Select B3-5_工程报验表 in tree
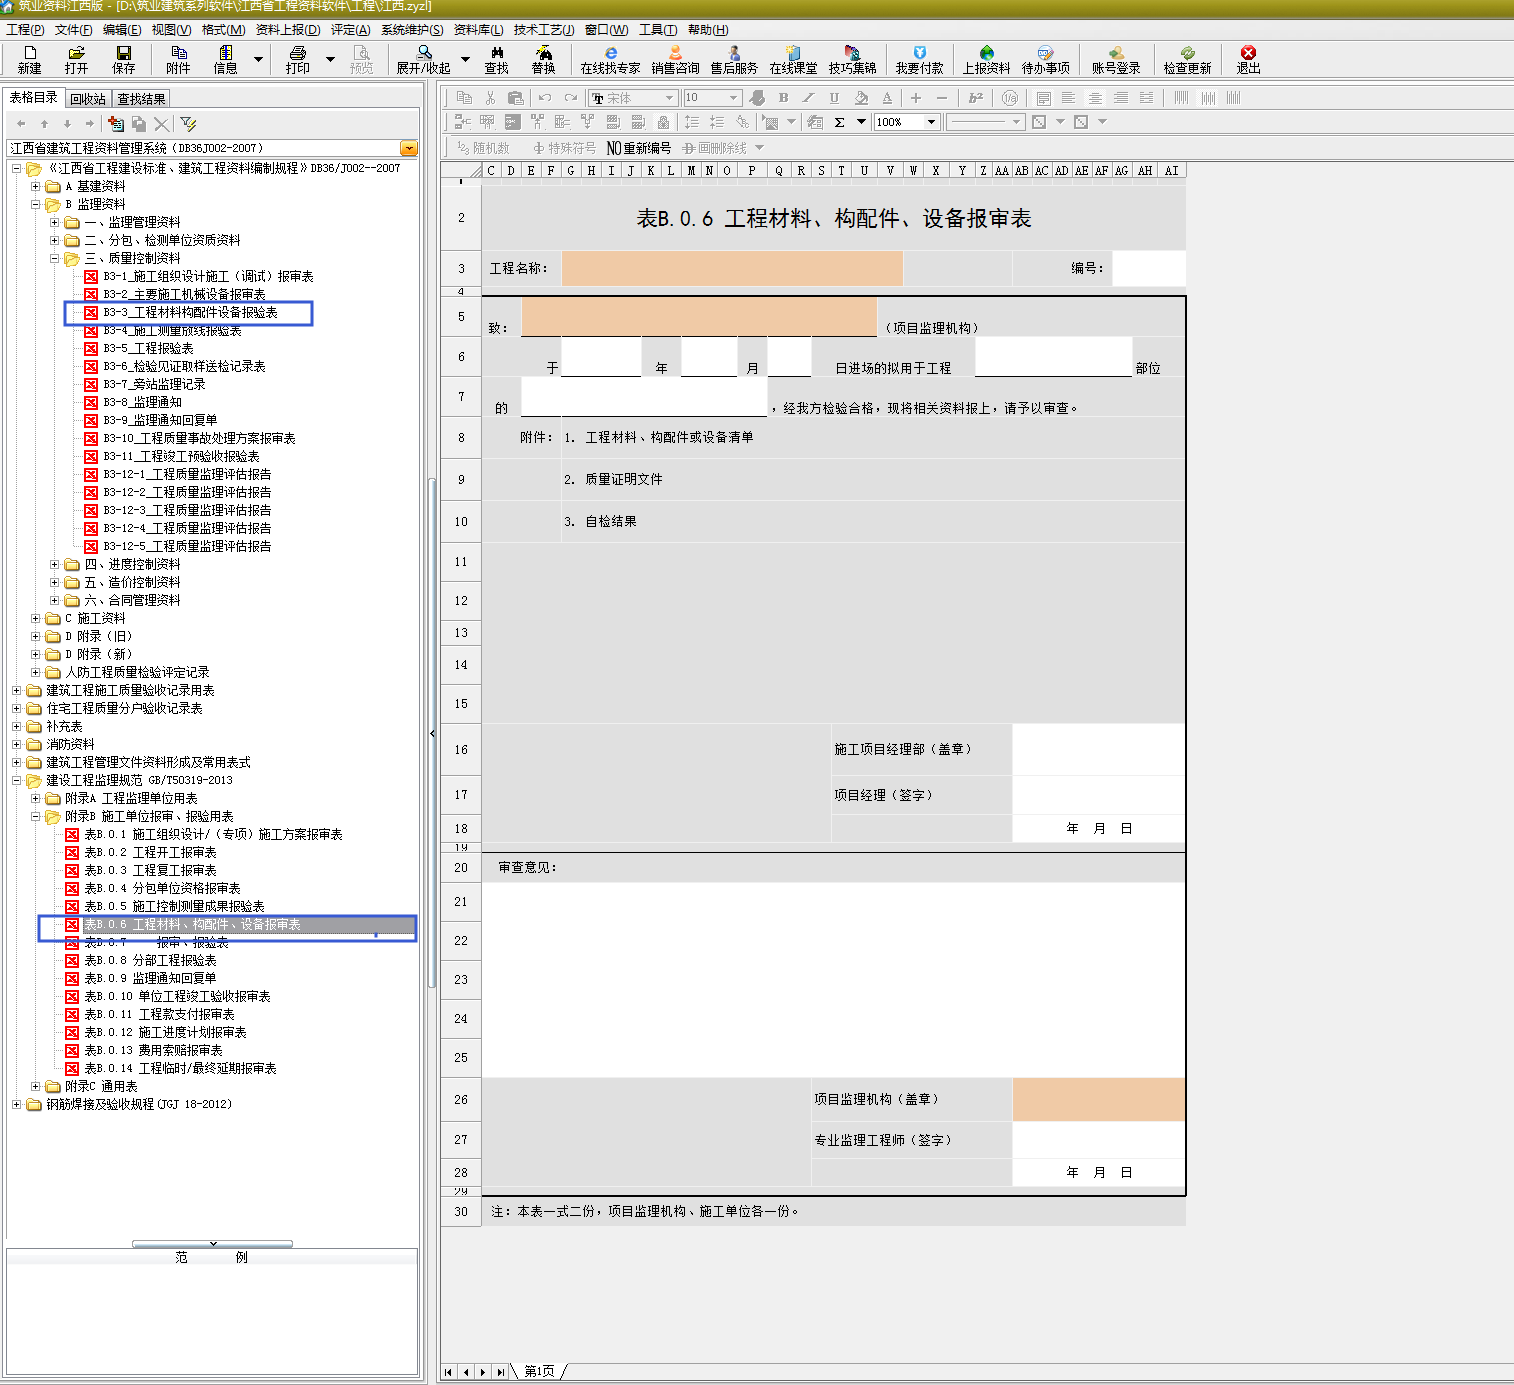Viewport: 1514px width, 1385px height. pos(148,348)
